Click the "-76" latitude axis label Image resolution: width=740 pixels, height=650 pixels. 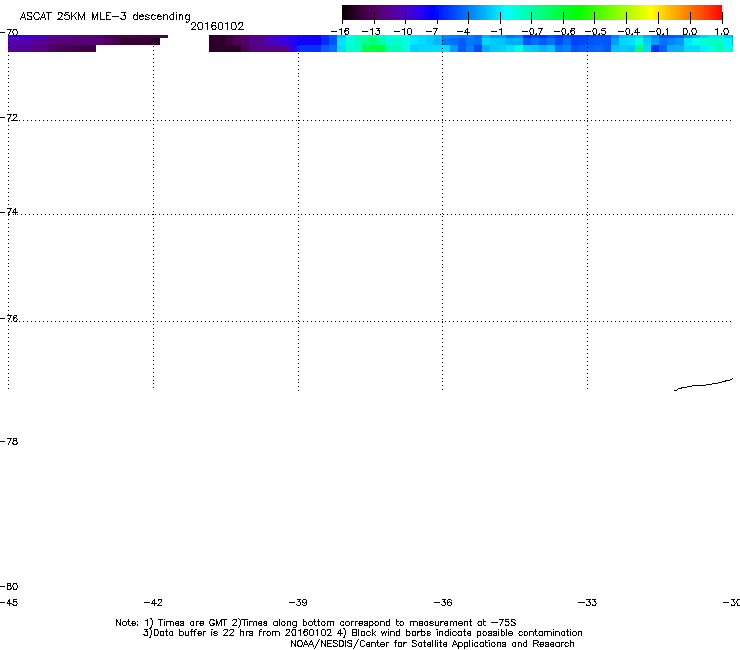9,319
